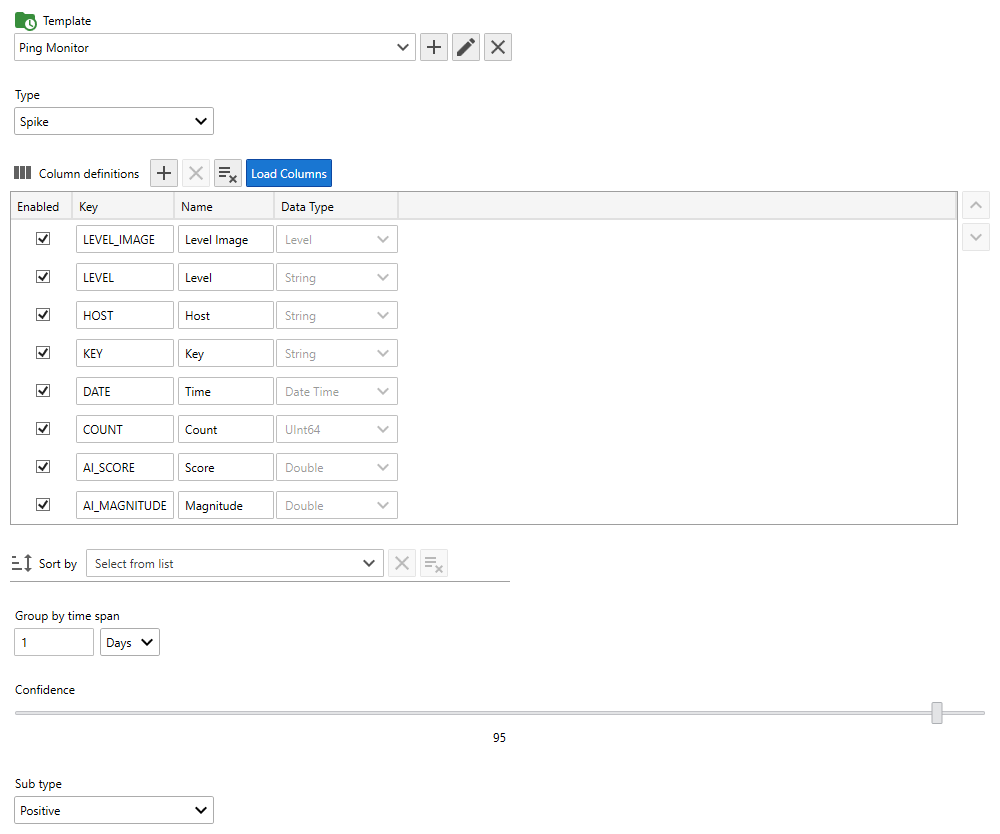Add a new template with plus icon

click(x=434, y=47)
